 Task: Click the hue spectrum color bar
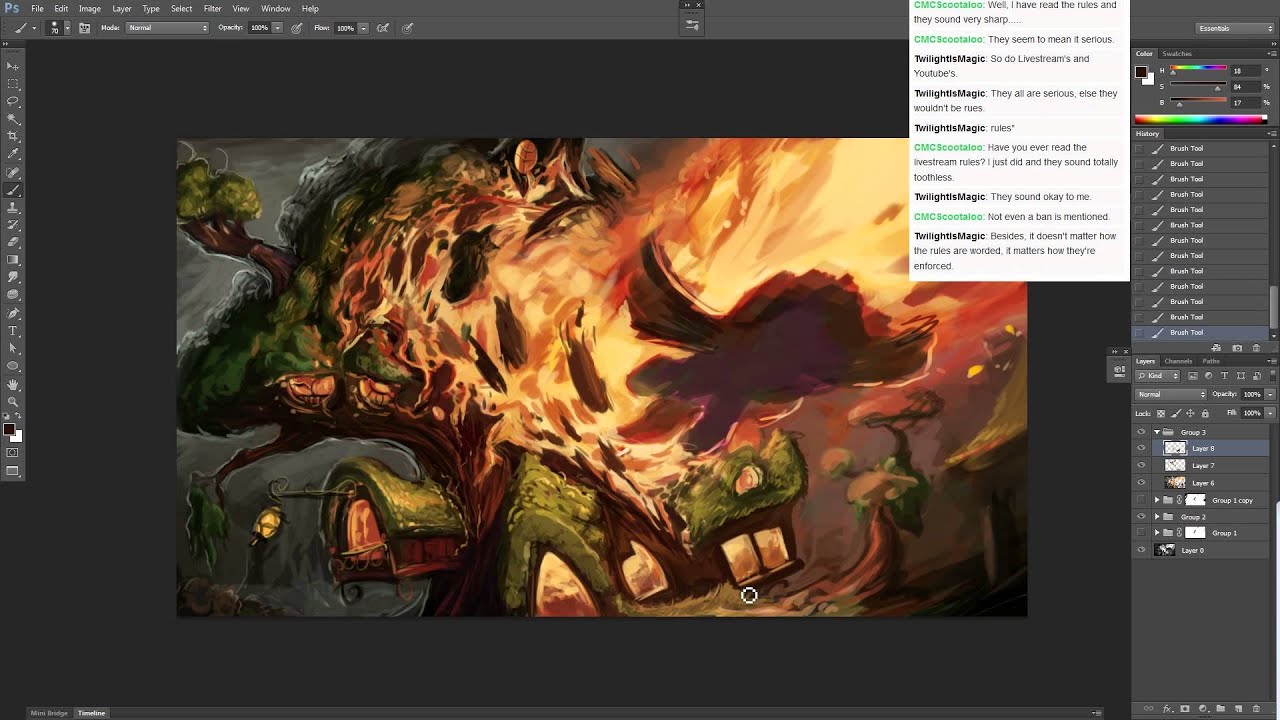[x=1200, y=120]
